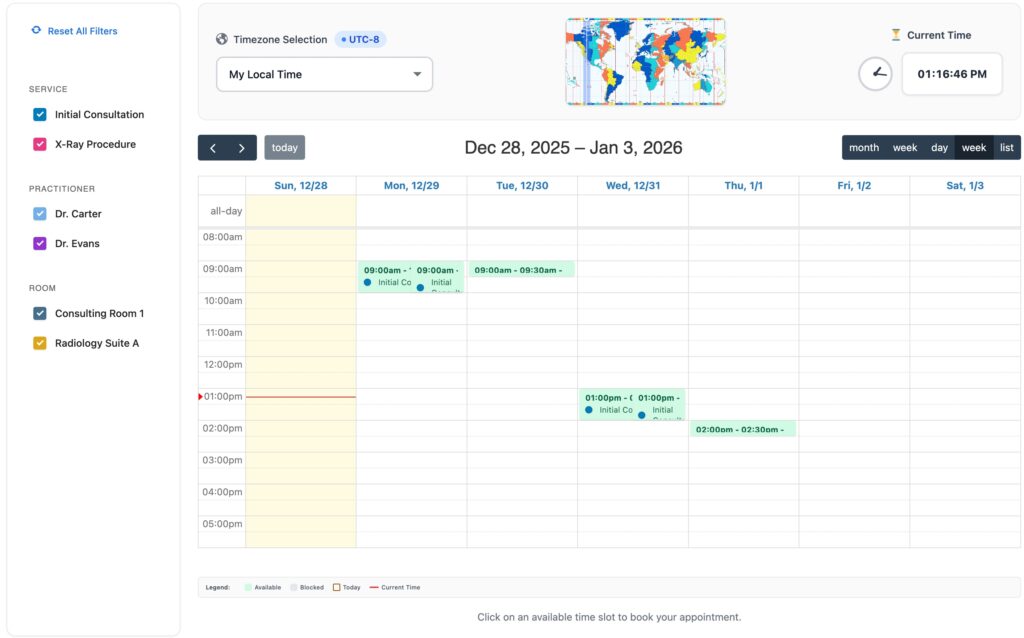
Task: Advance to next week with right chevron
Action: (x=241, y=148)
